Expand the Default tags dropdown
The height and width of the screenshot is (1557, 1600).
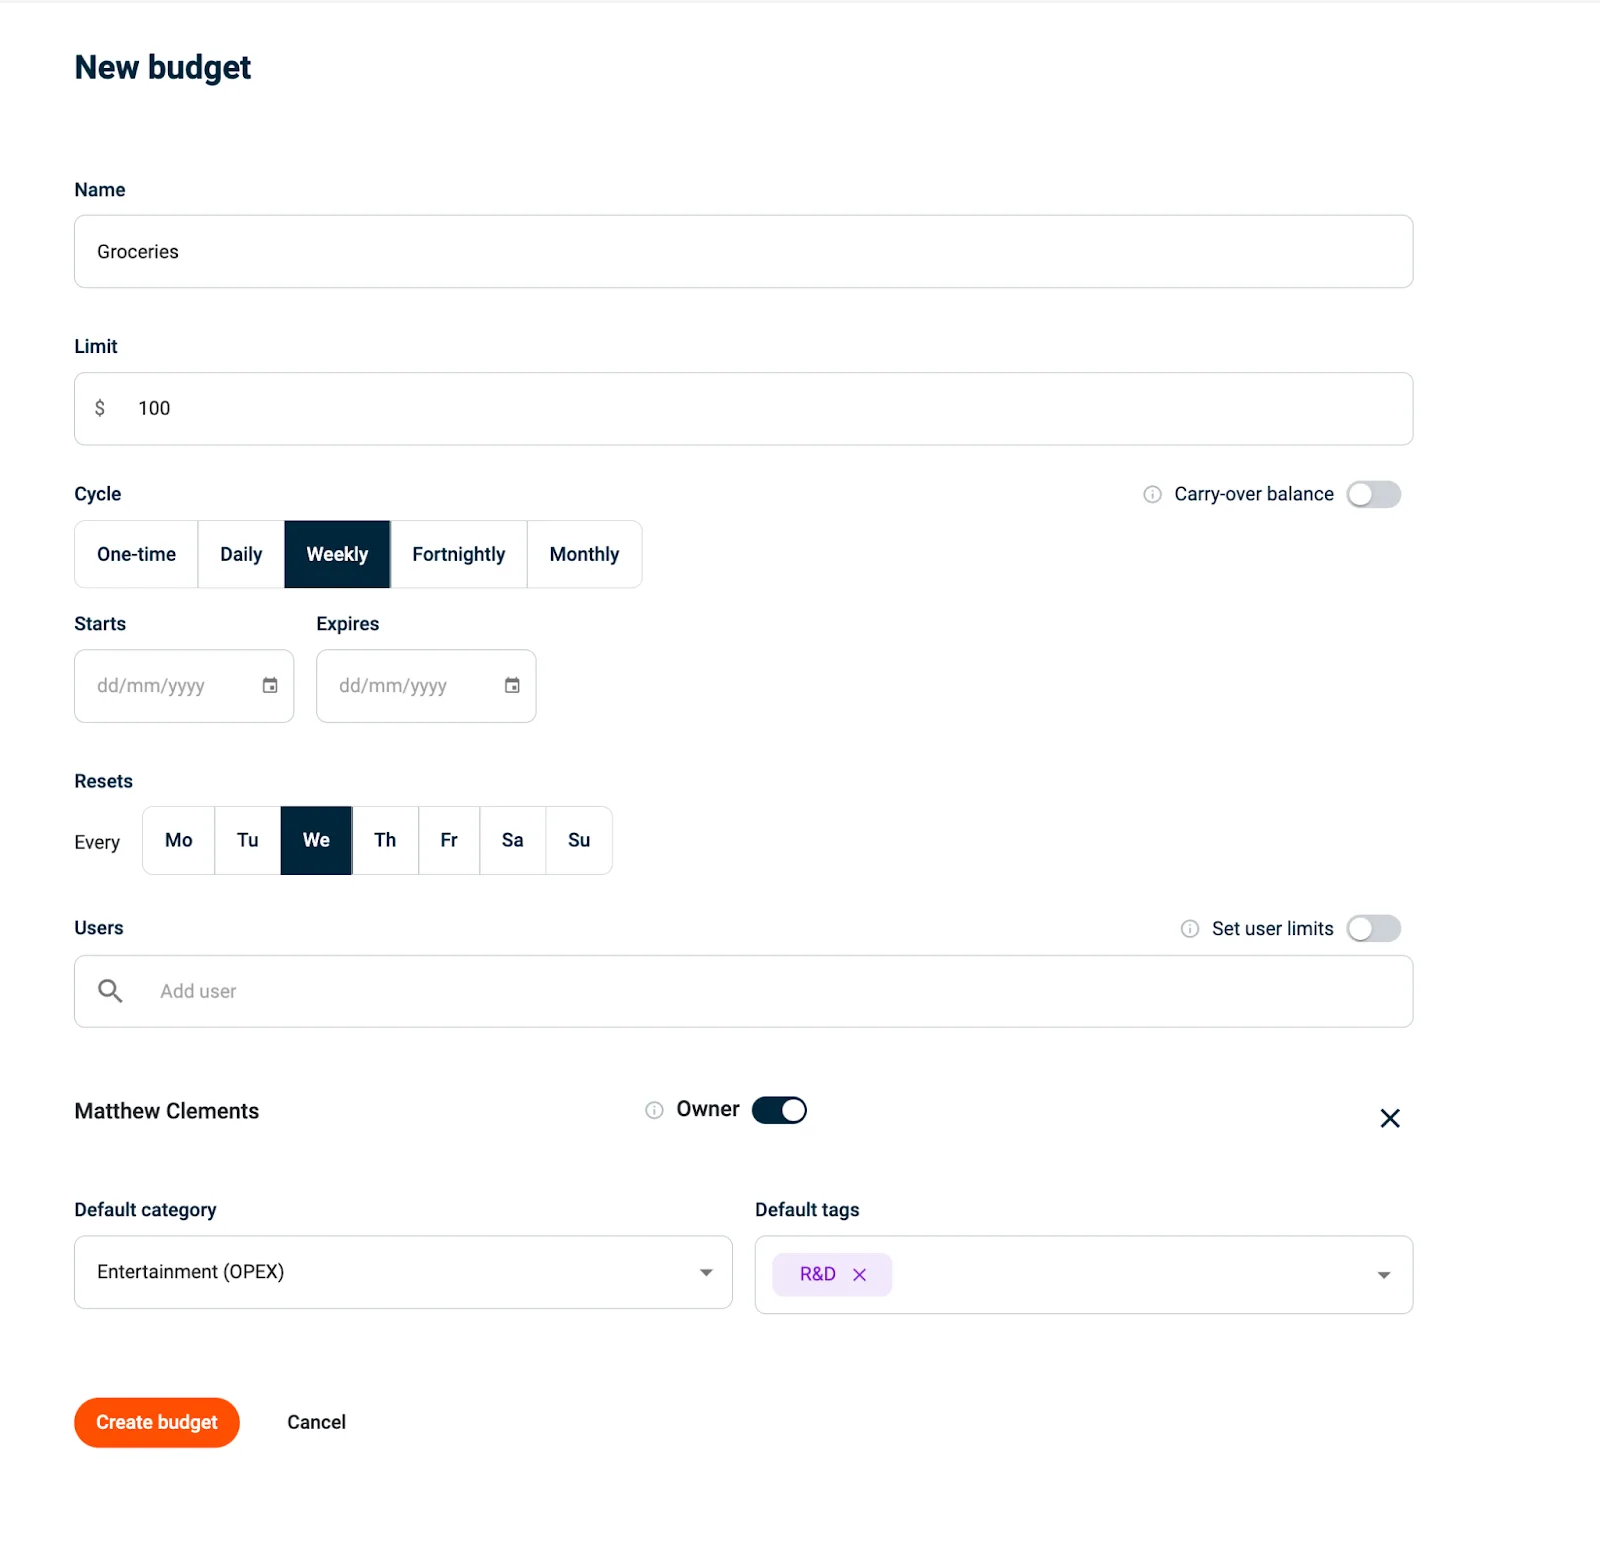[1384, 1274]
